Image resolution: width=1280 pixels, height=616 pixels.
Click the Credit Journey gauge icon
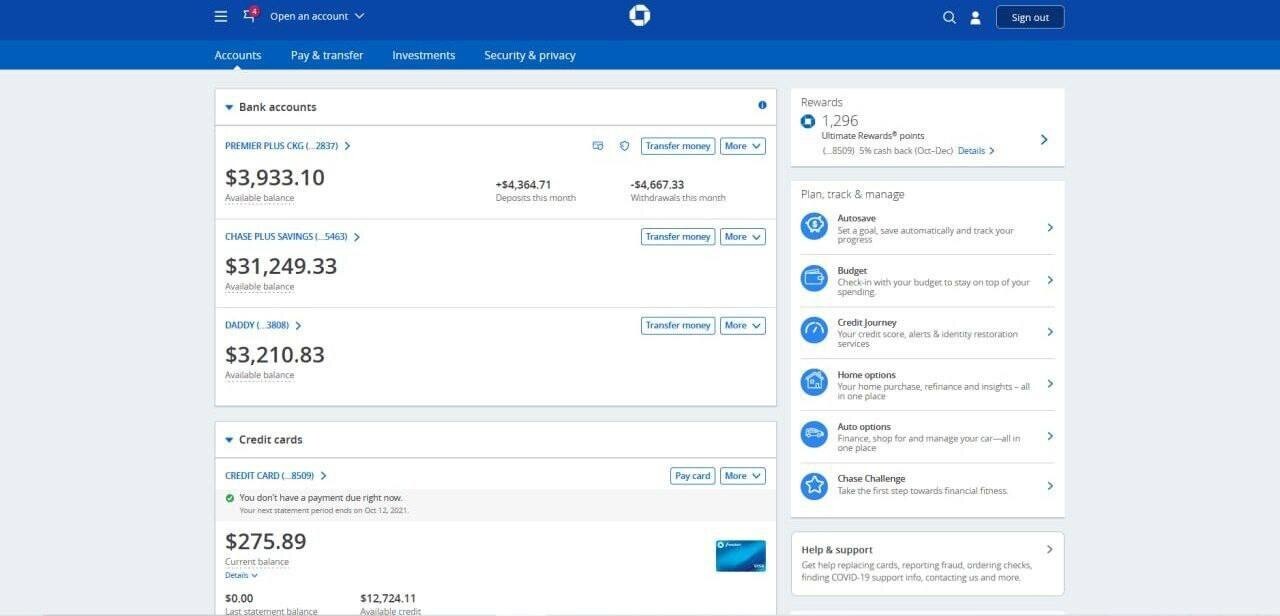814,331
